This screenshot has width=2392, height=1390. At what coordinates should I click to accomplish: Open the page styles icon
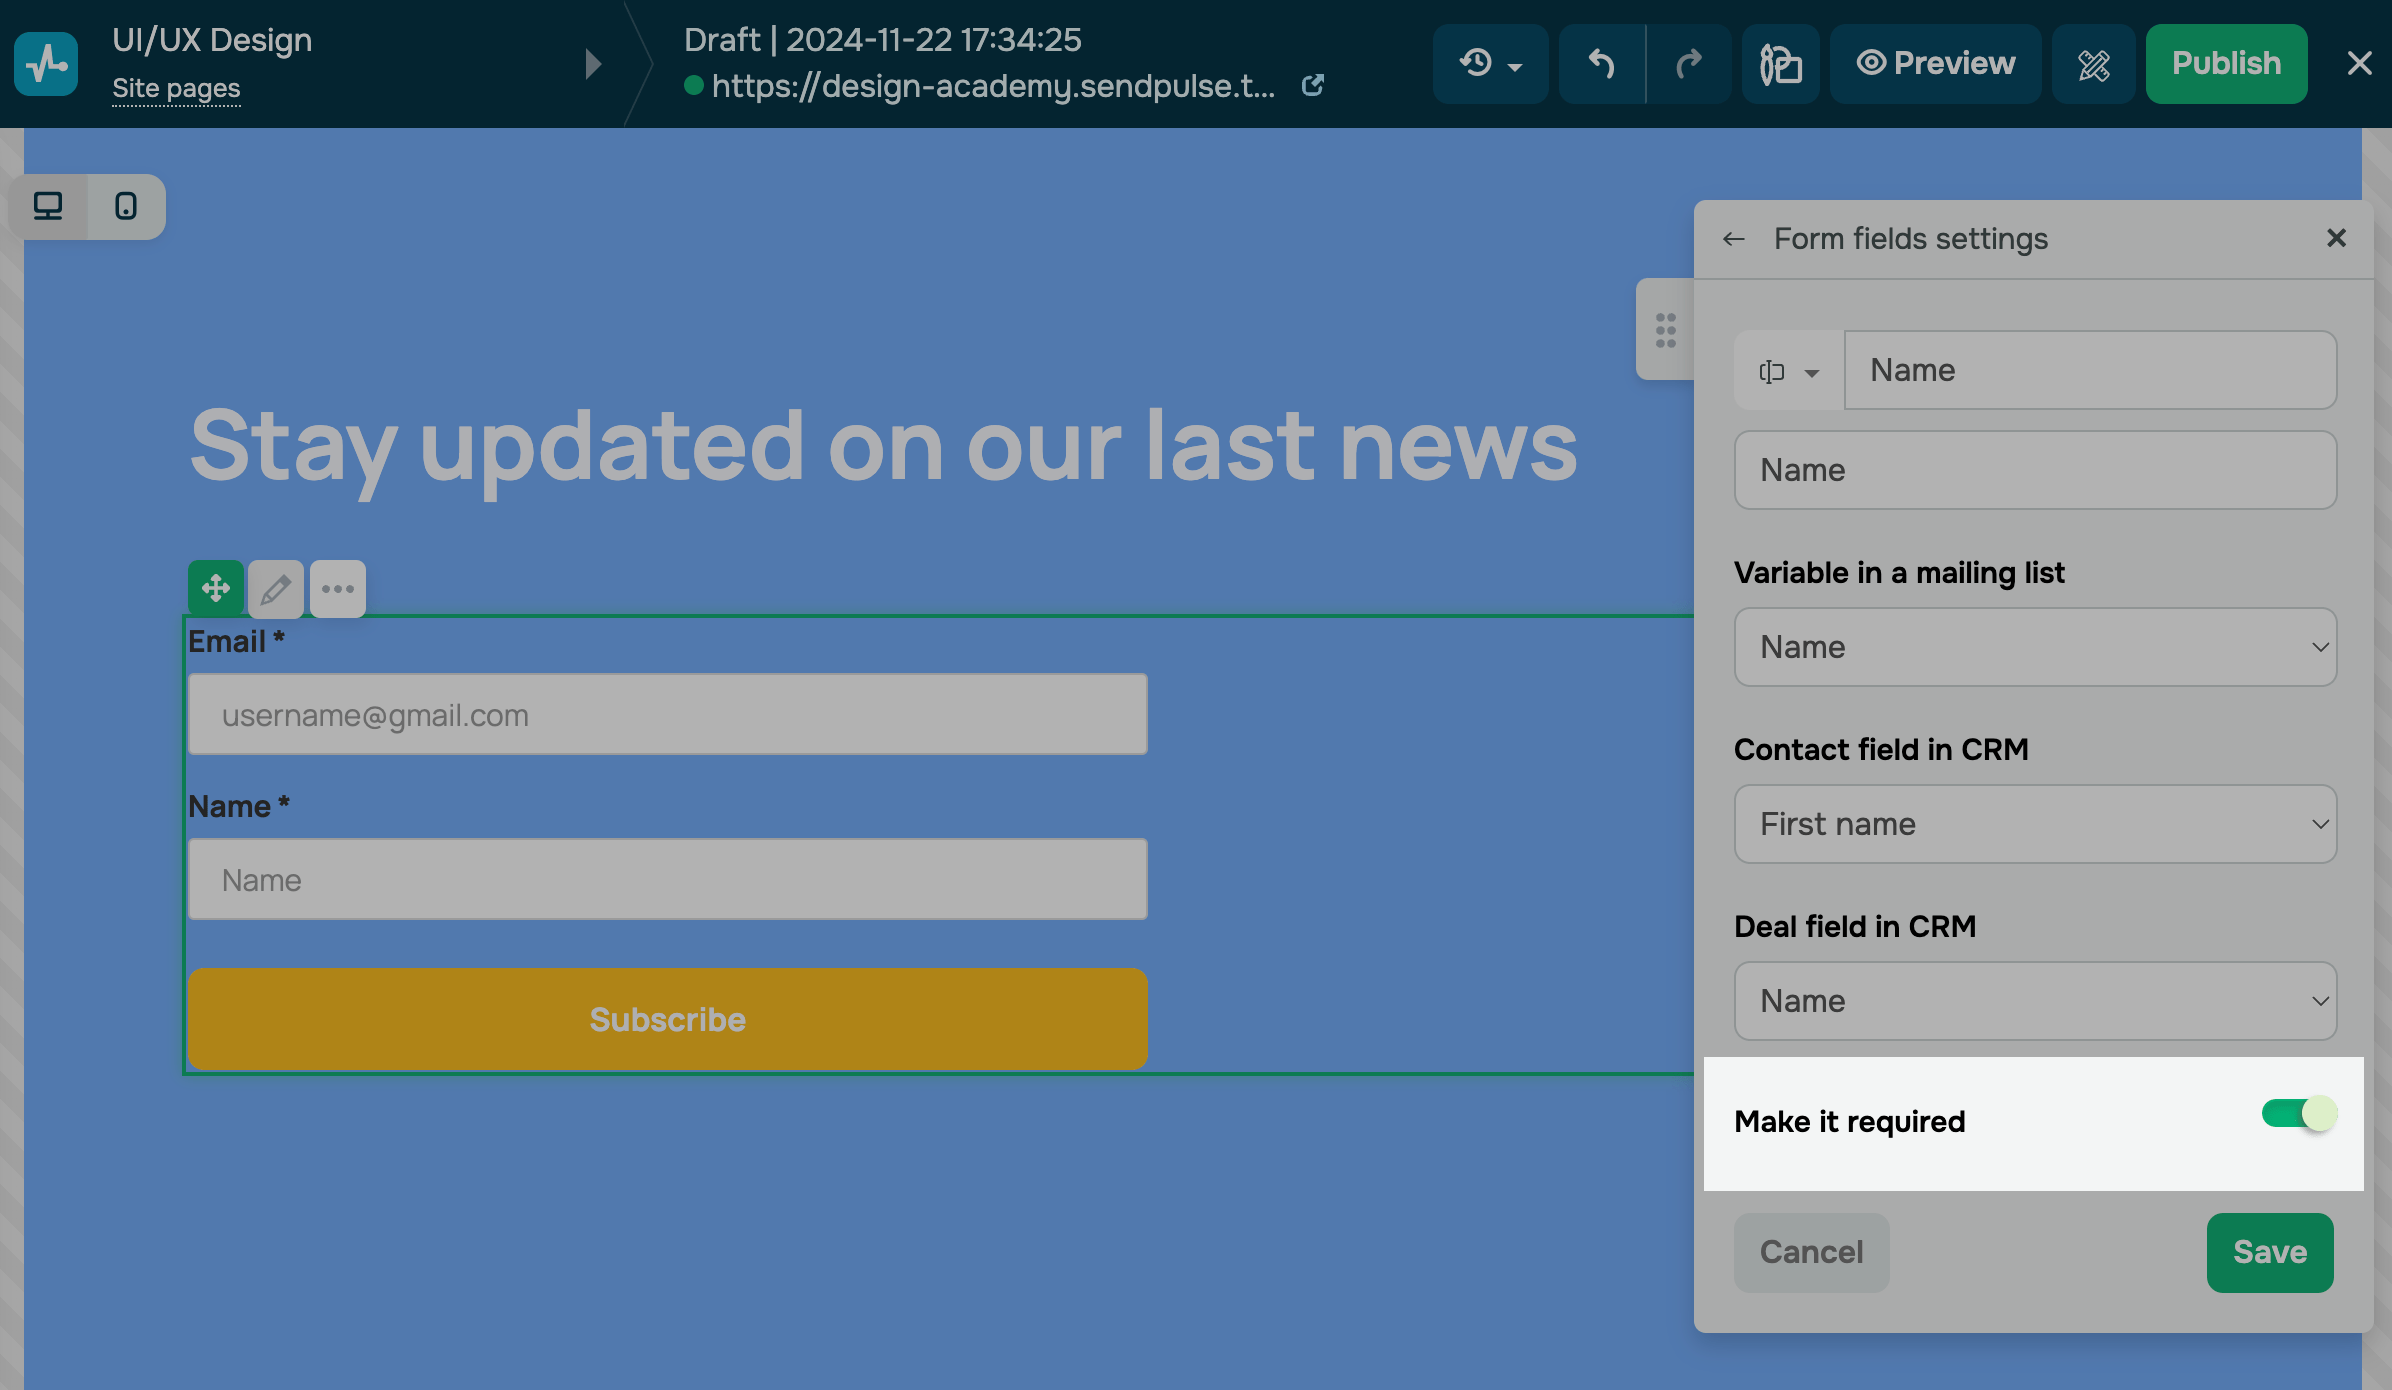(1780, 64)
